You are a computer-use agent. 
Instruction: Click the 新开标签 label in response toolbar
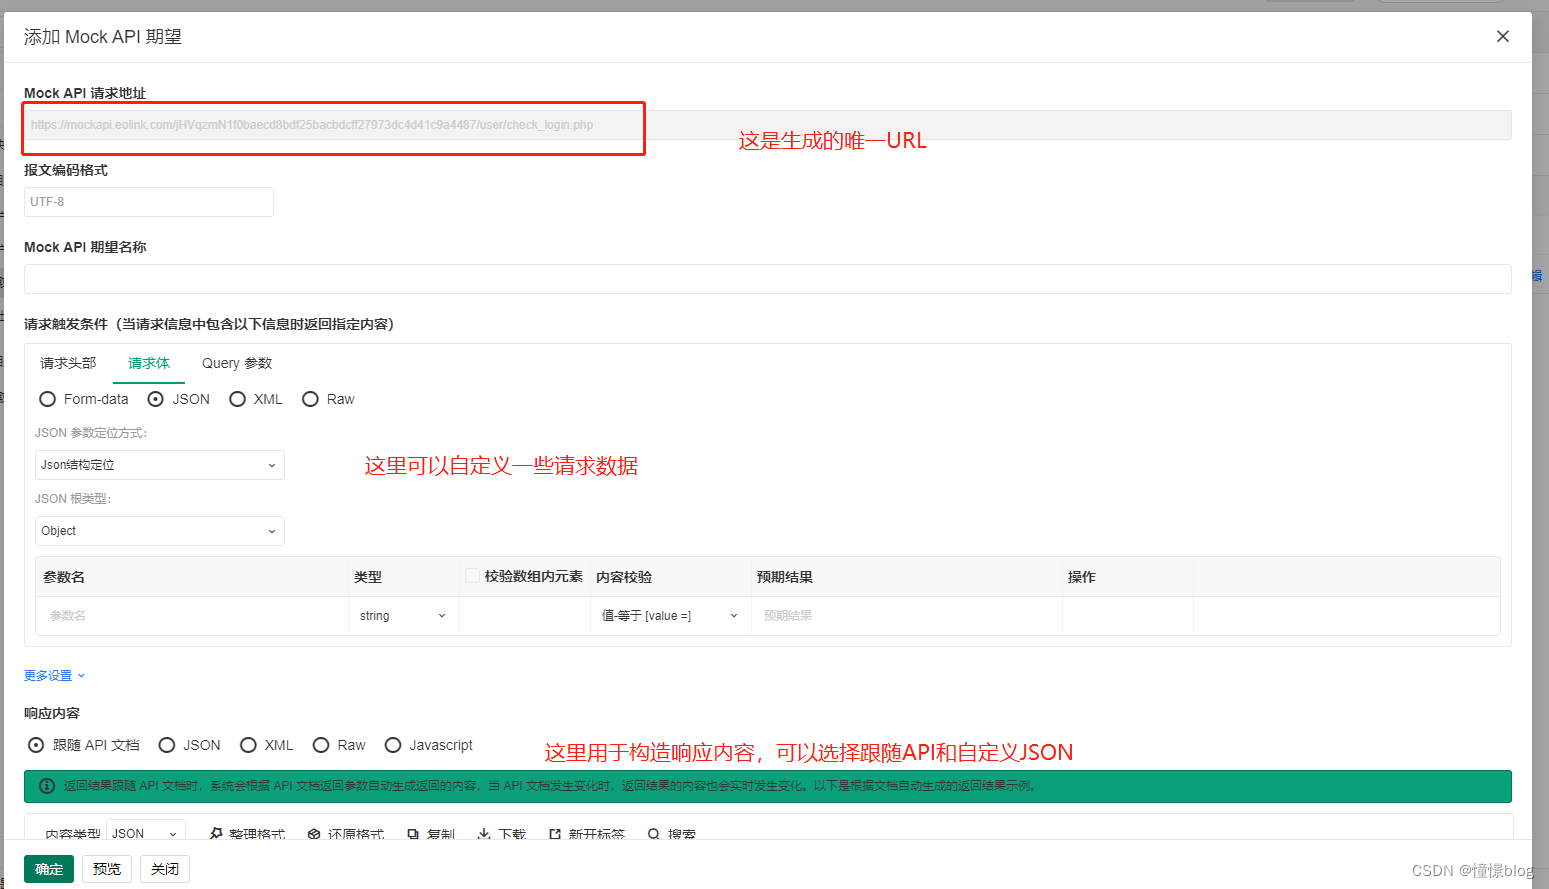[x=597, y=834]
